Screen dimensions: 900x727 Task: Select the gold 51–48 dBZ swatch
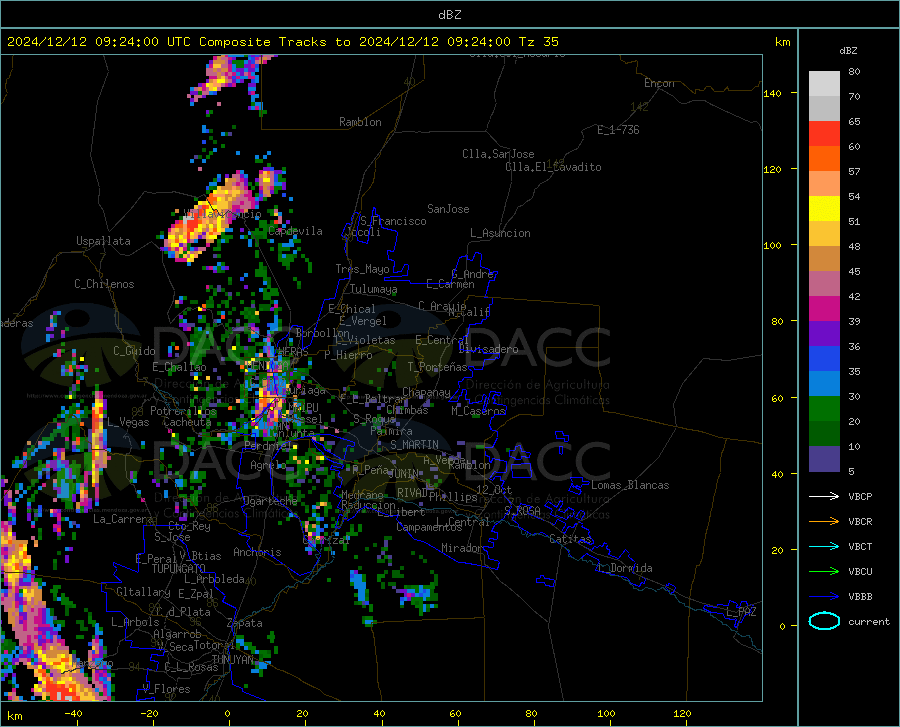click(824, 234)
